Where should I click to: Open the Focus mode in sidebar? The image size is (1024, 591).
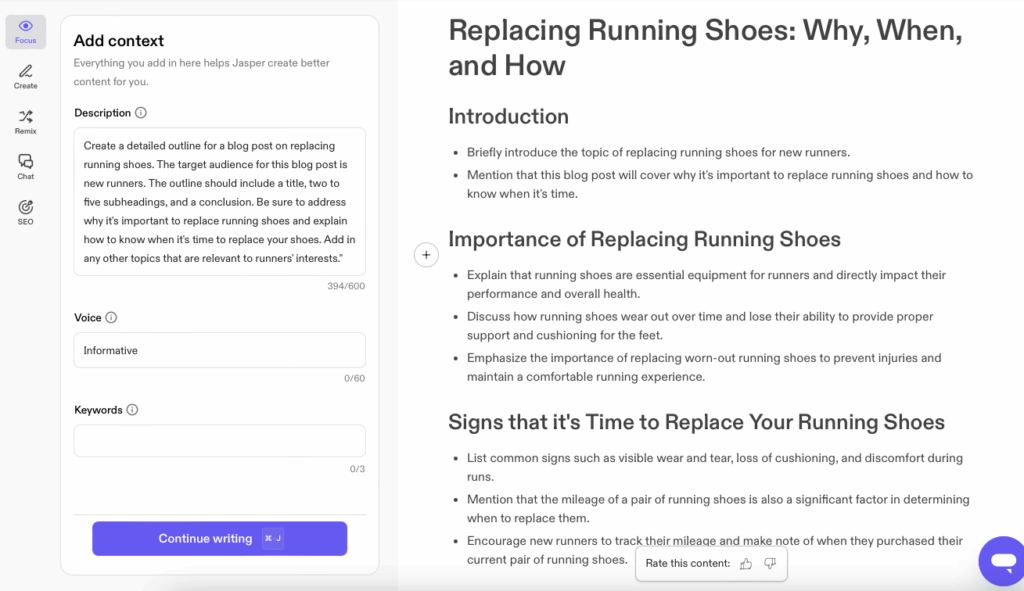(x=26, y=31)
